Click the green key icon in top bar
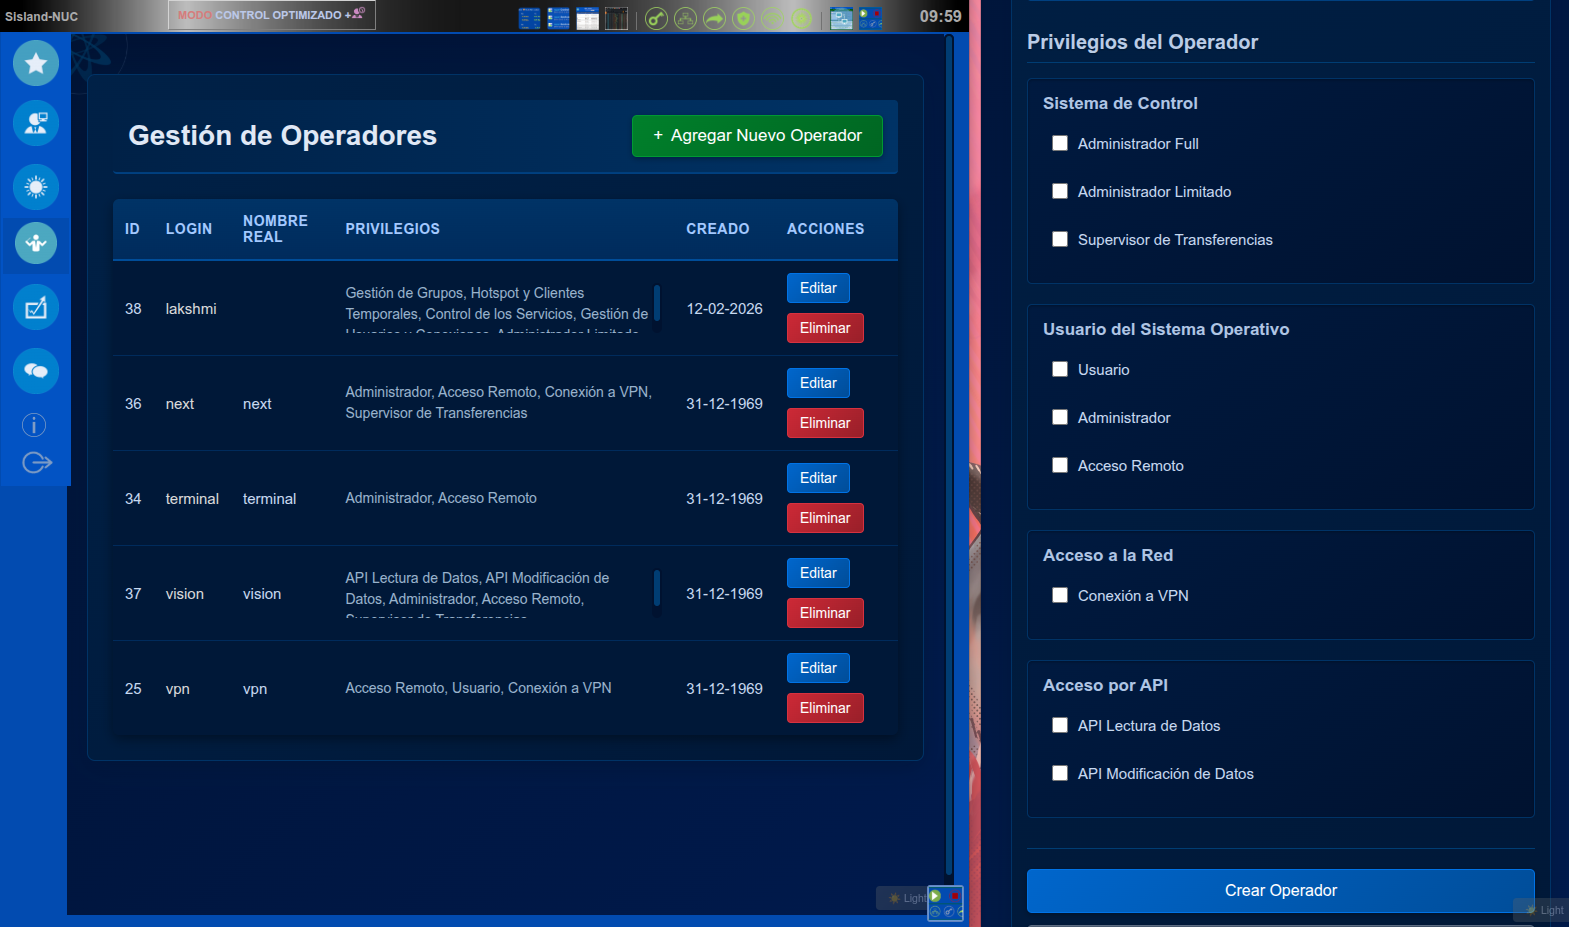 (x=656, y=18)
